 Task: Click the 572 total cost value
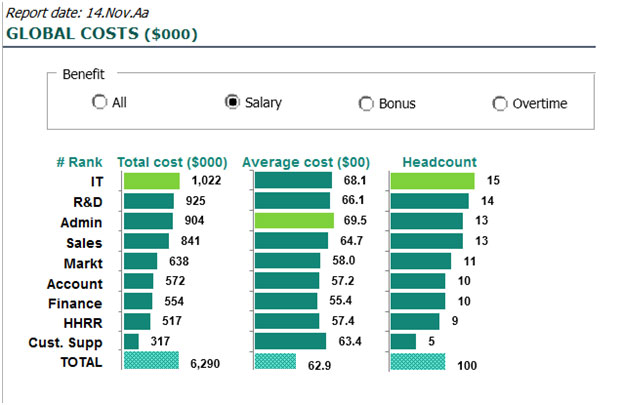click(x=175, y=281)
